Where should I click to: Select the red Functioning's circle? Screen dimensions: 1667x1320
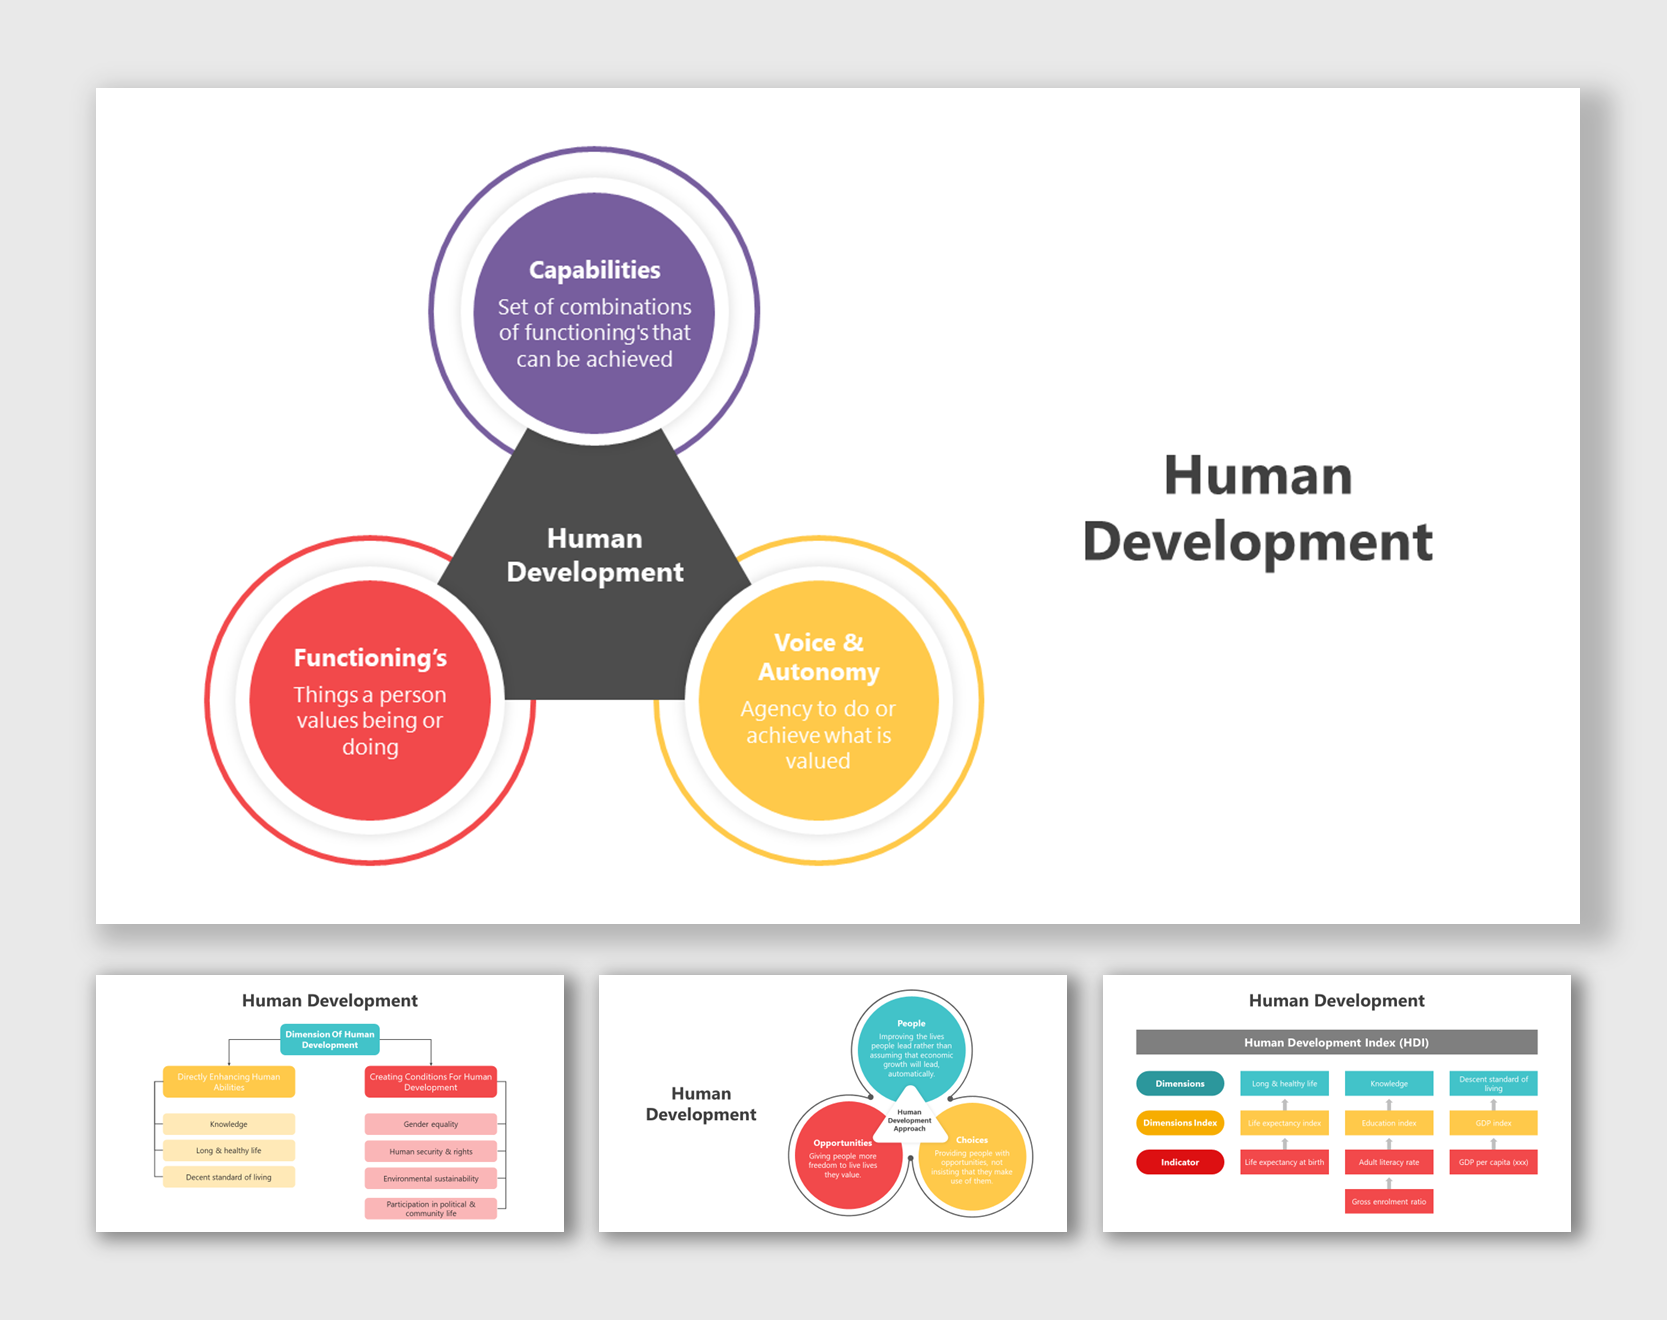tap(370, 700)
